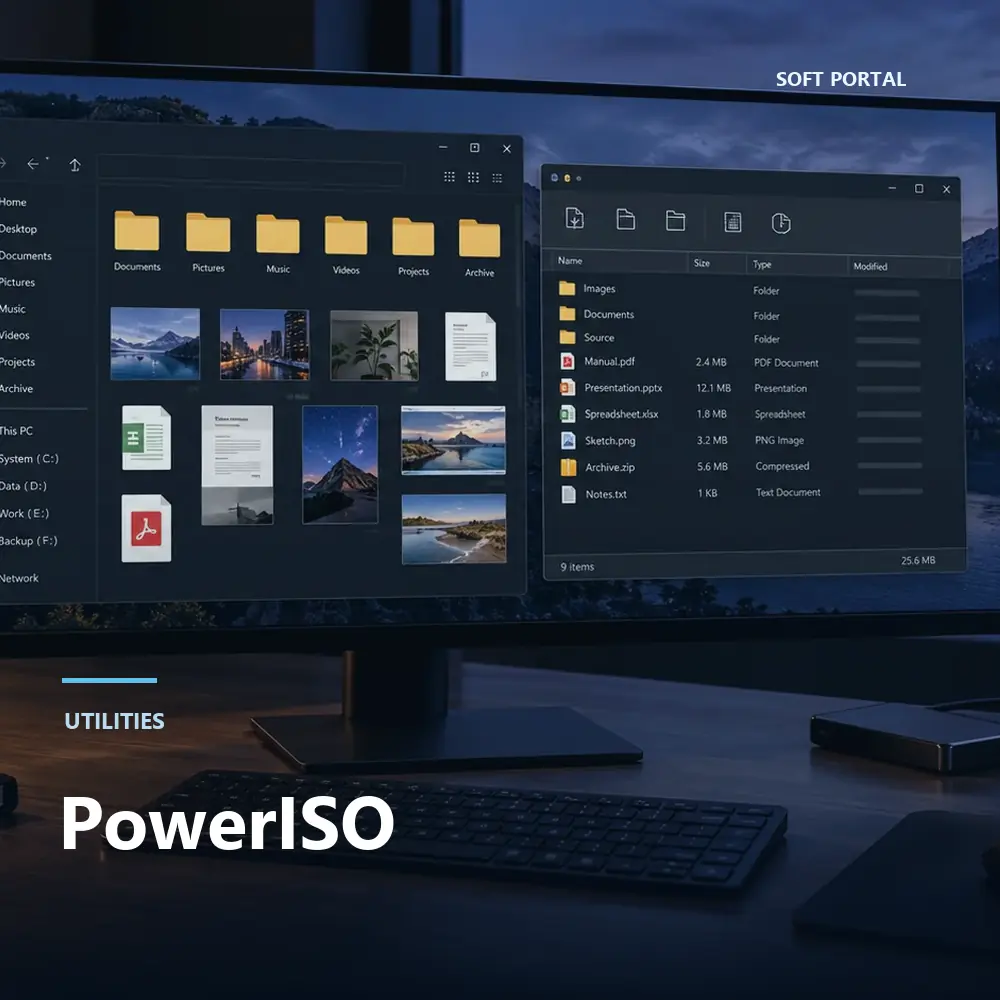Click the back arrow in explorer toolbar

33,164
